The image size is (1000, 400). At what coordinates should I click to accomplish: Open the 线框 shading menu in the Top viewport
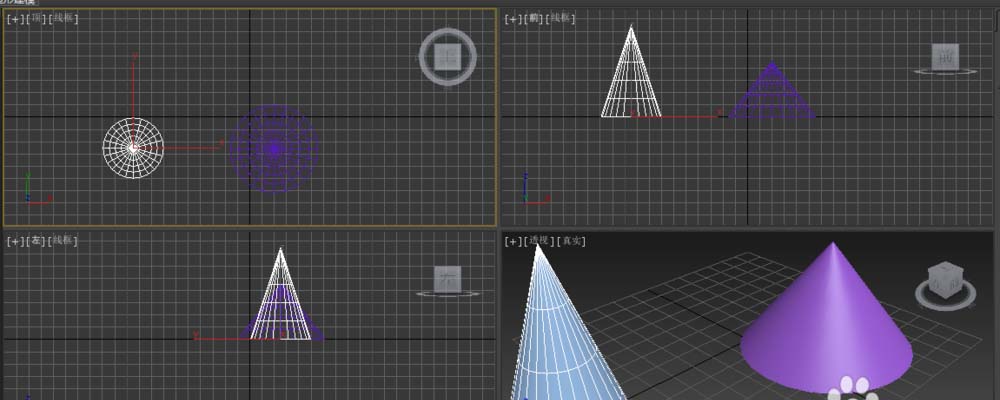(x=63, y=19)
